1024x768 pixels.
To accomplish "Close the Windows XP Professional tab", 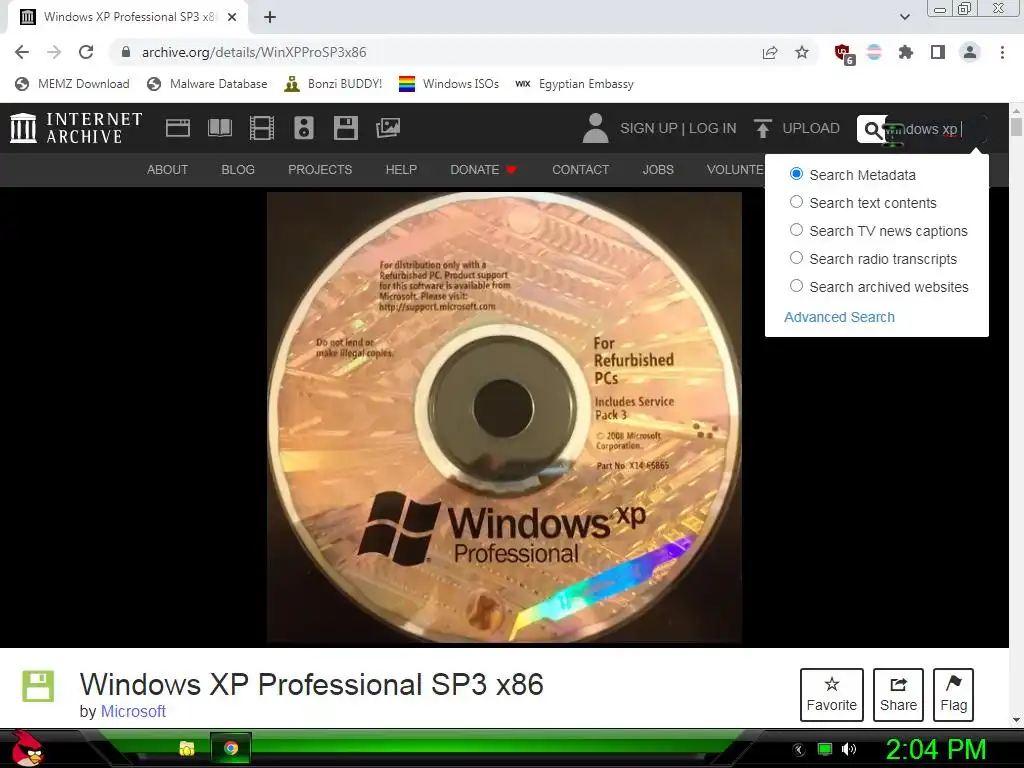I will click(x=232, y=17).
